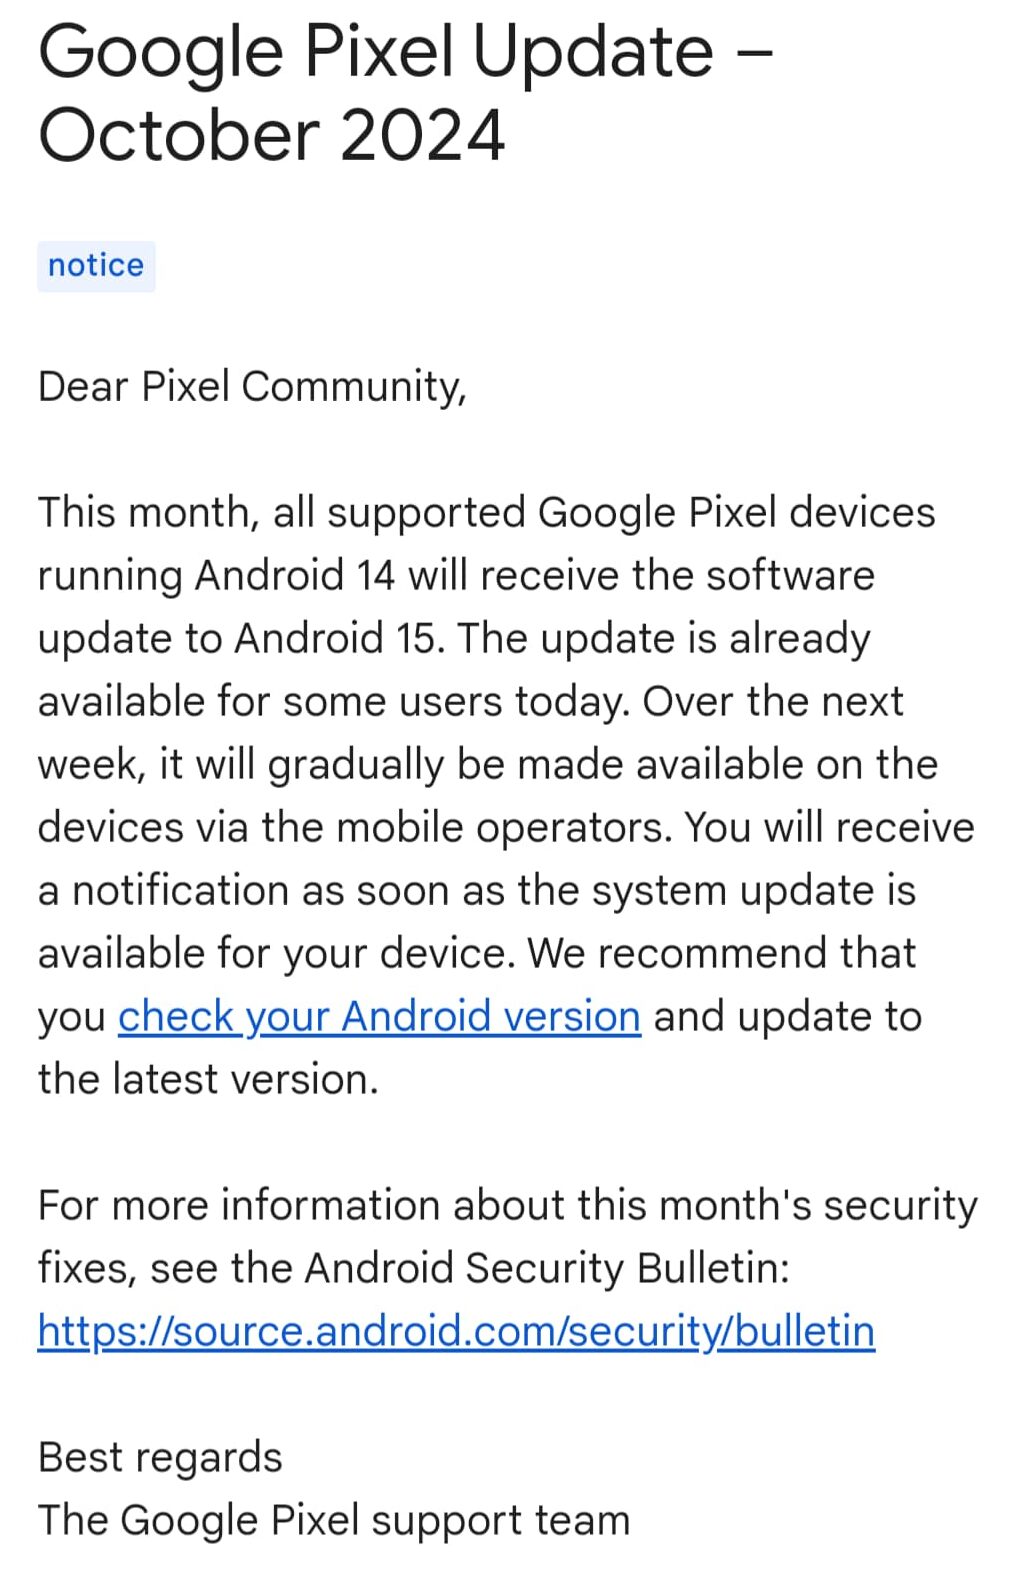
Task: Click the line starting "update to Android 15"
Action: (x=454, y=639)
